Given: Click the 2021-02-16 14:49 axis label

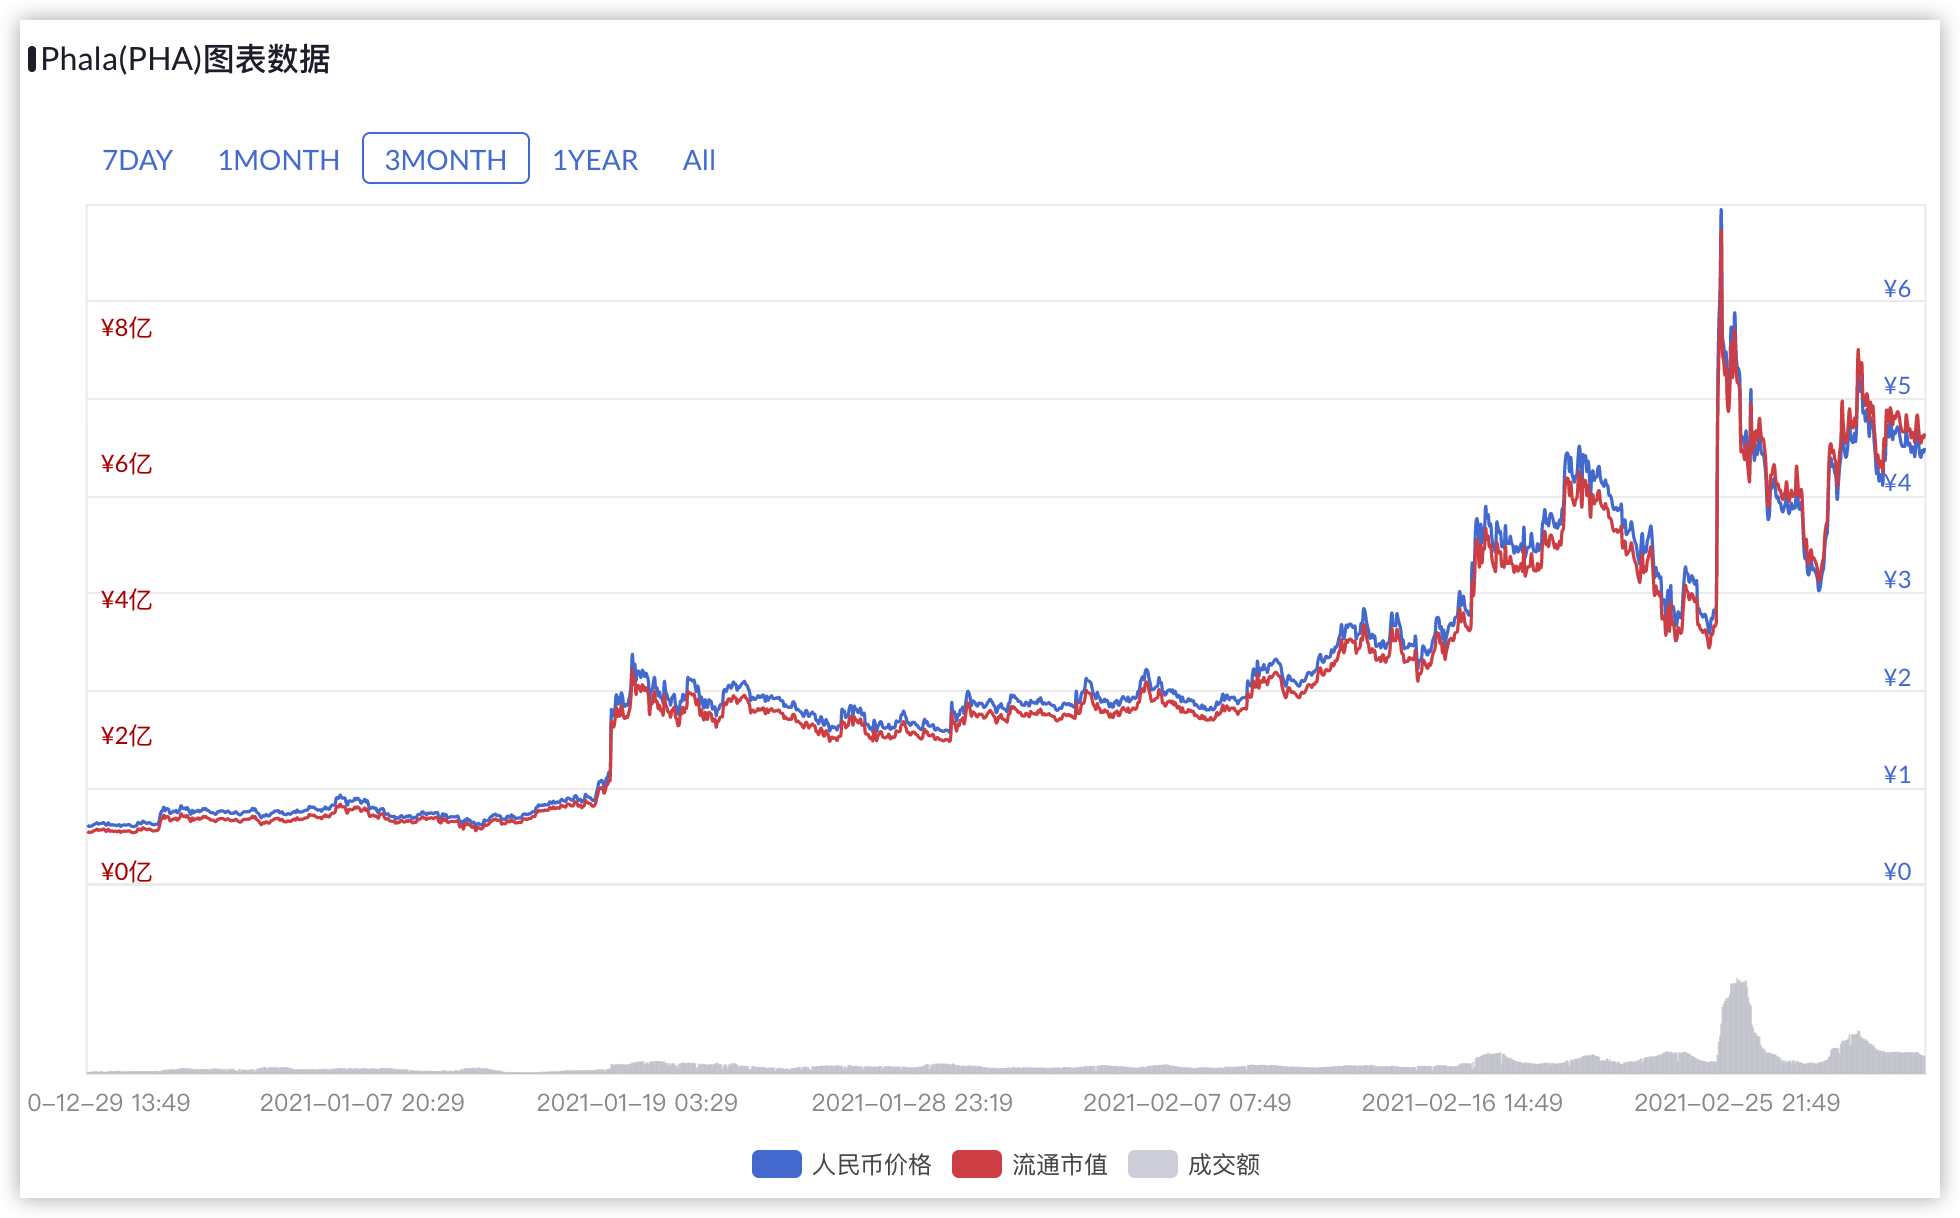Looking at the screenshot, I should (1462, 1103).
